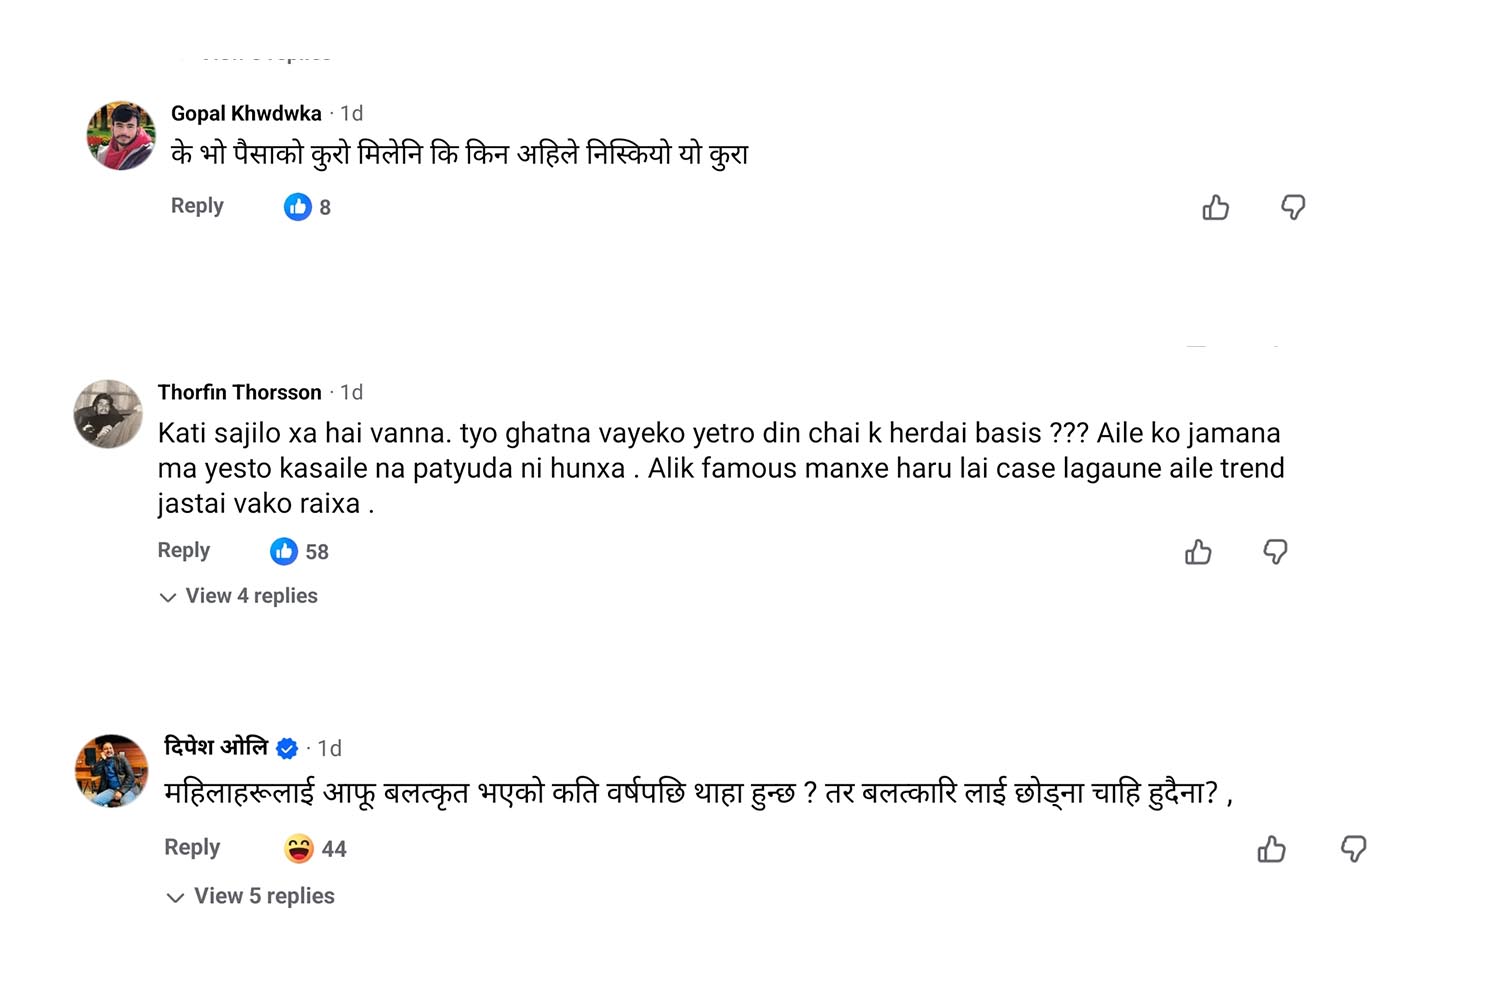Open Thorfin Thorsson's avatar
This screenshot has height=1000, width=1500.
click(108, 414)
